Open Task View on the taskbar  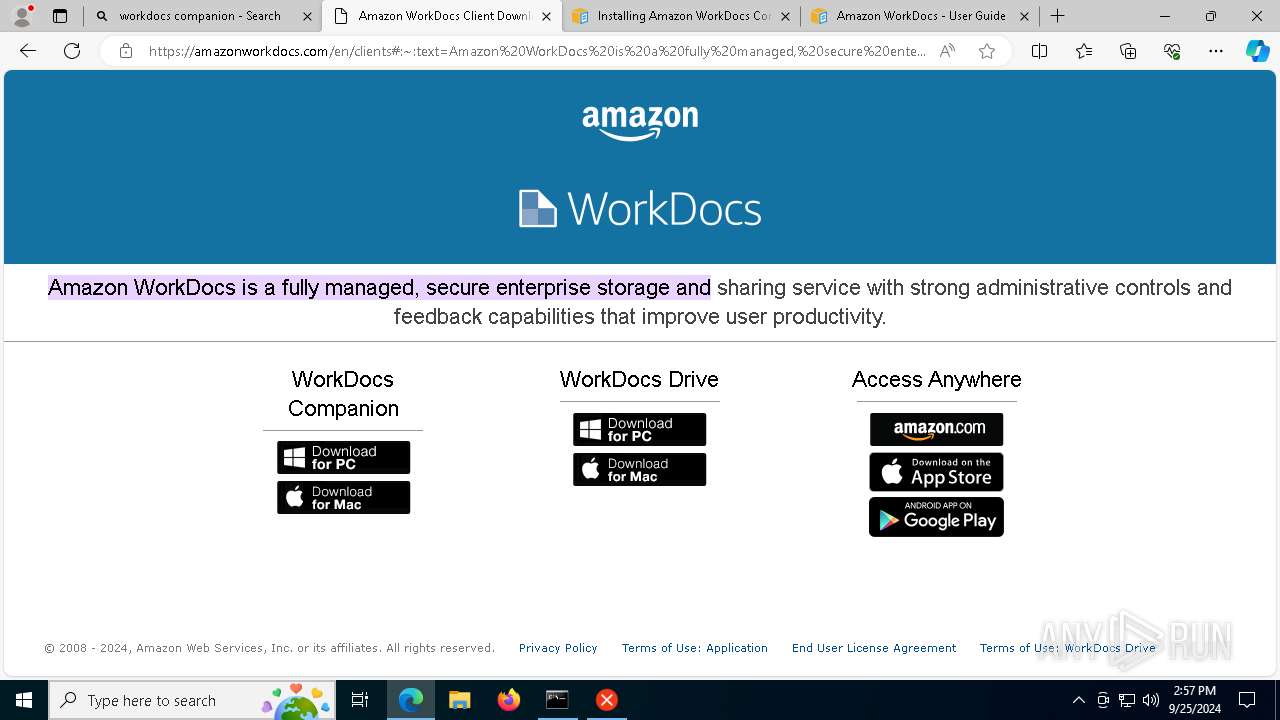(360, 700)
